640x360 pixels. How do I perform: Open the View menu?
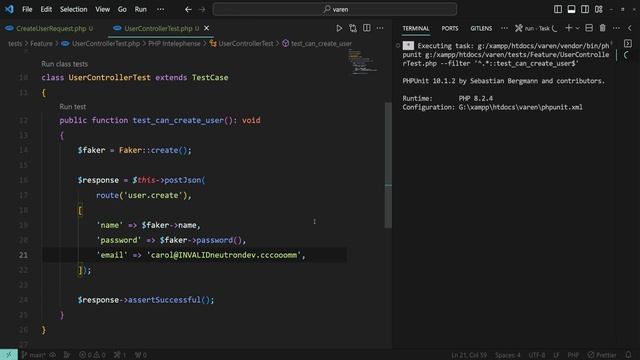[102, 9]
